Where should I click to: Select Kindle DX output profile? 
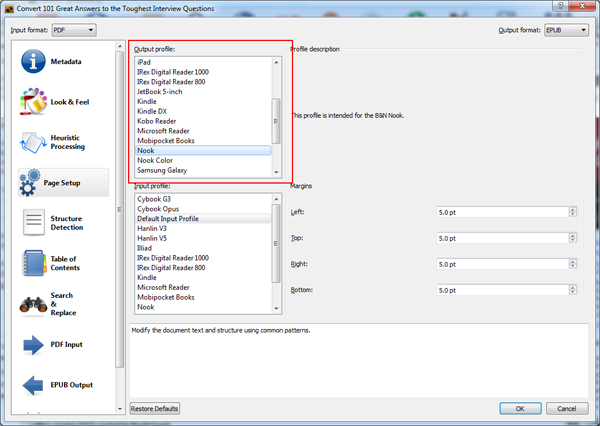coord(203,111)
